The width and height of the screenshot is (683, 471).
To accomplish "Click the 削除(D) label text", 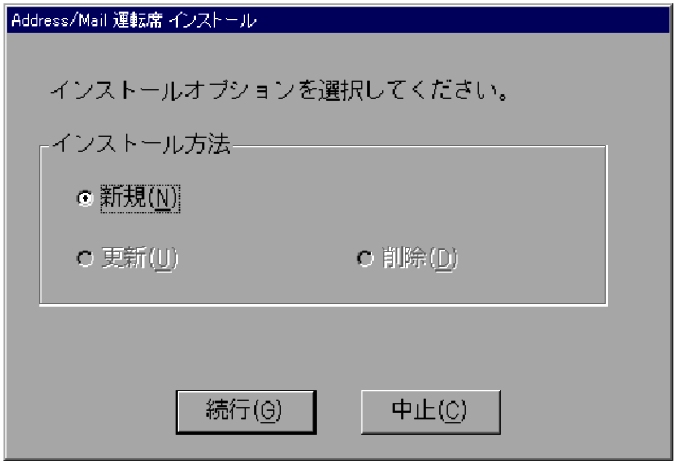I will click(x=420, y=258).
